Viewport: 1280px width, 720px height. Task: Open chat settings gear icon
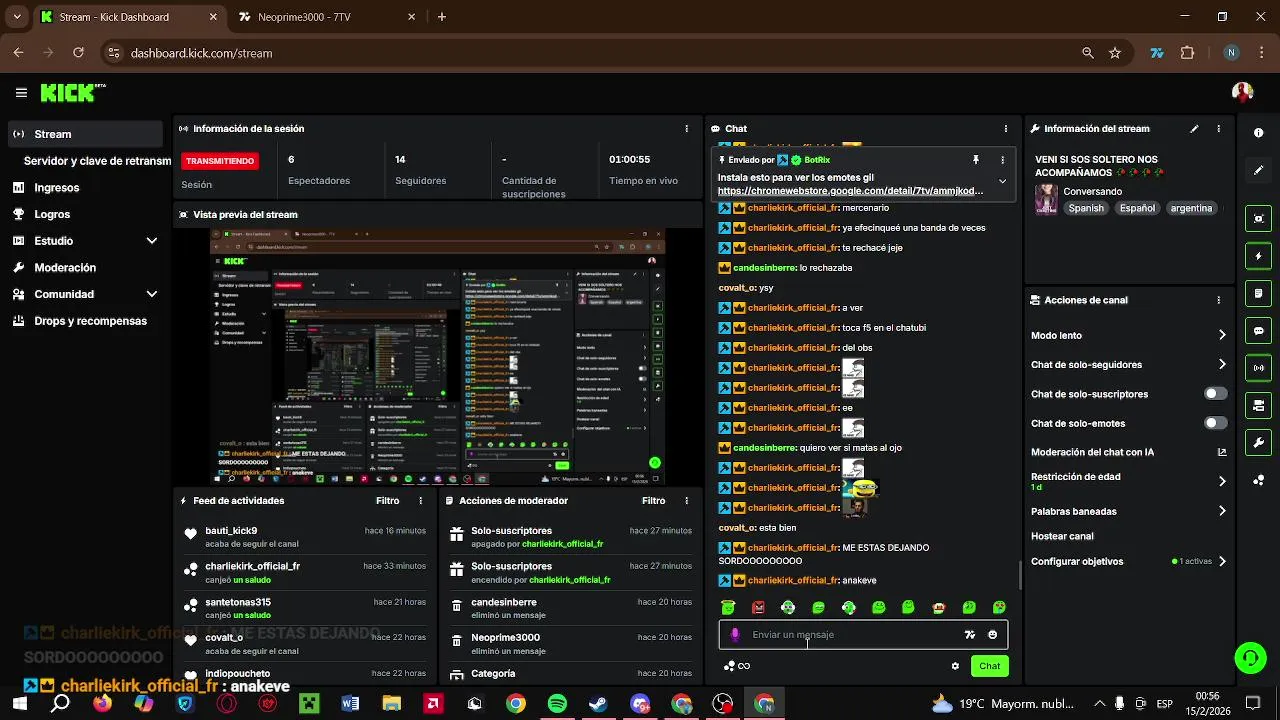click(x=955, y=666)
